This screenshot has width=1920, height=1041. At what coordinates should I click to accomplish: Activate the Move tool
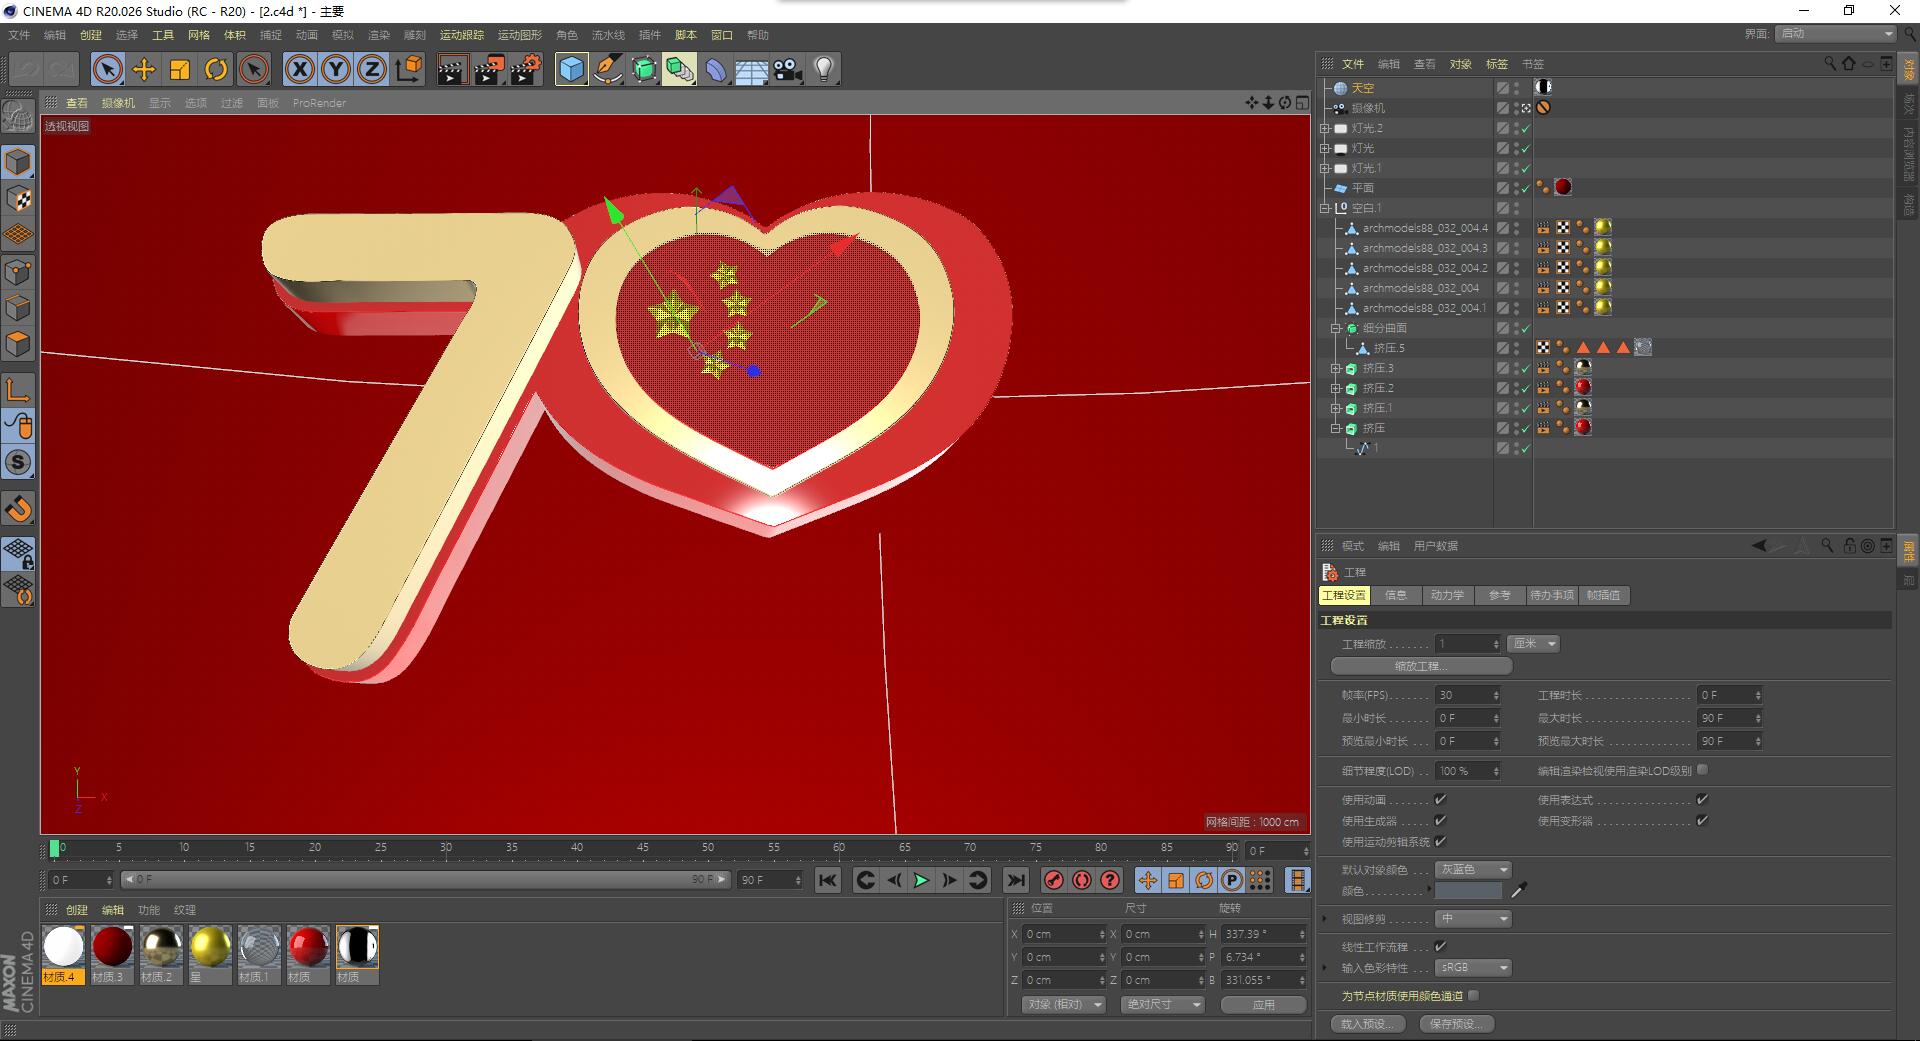144,69
